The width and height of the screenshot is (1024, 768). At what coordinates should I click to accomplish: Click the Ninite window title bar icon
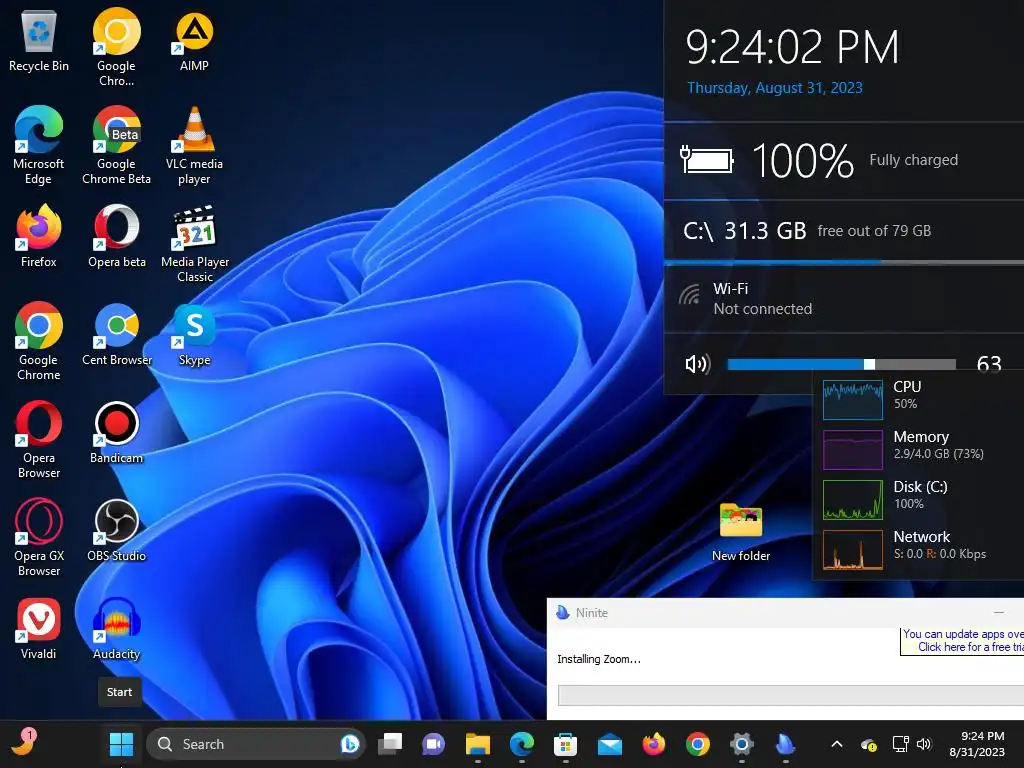(x=562, y=613)
